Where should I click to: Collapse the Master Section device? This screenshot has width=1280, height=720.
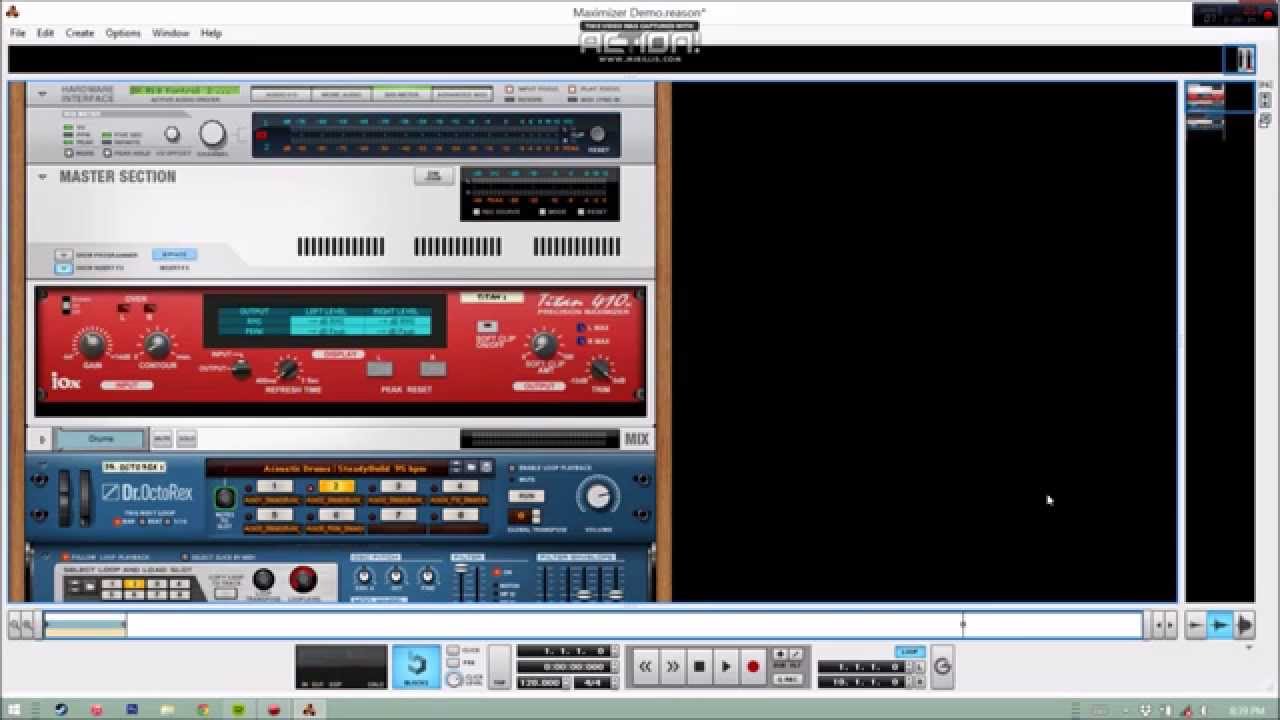42,177
